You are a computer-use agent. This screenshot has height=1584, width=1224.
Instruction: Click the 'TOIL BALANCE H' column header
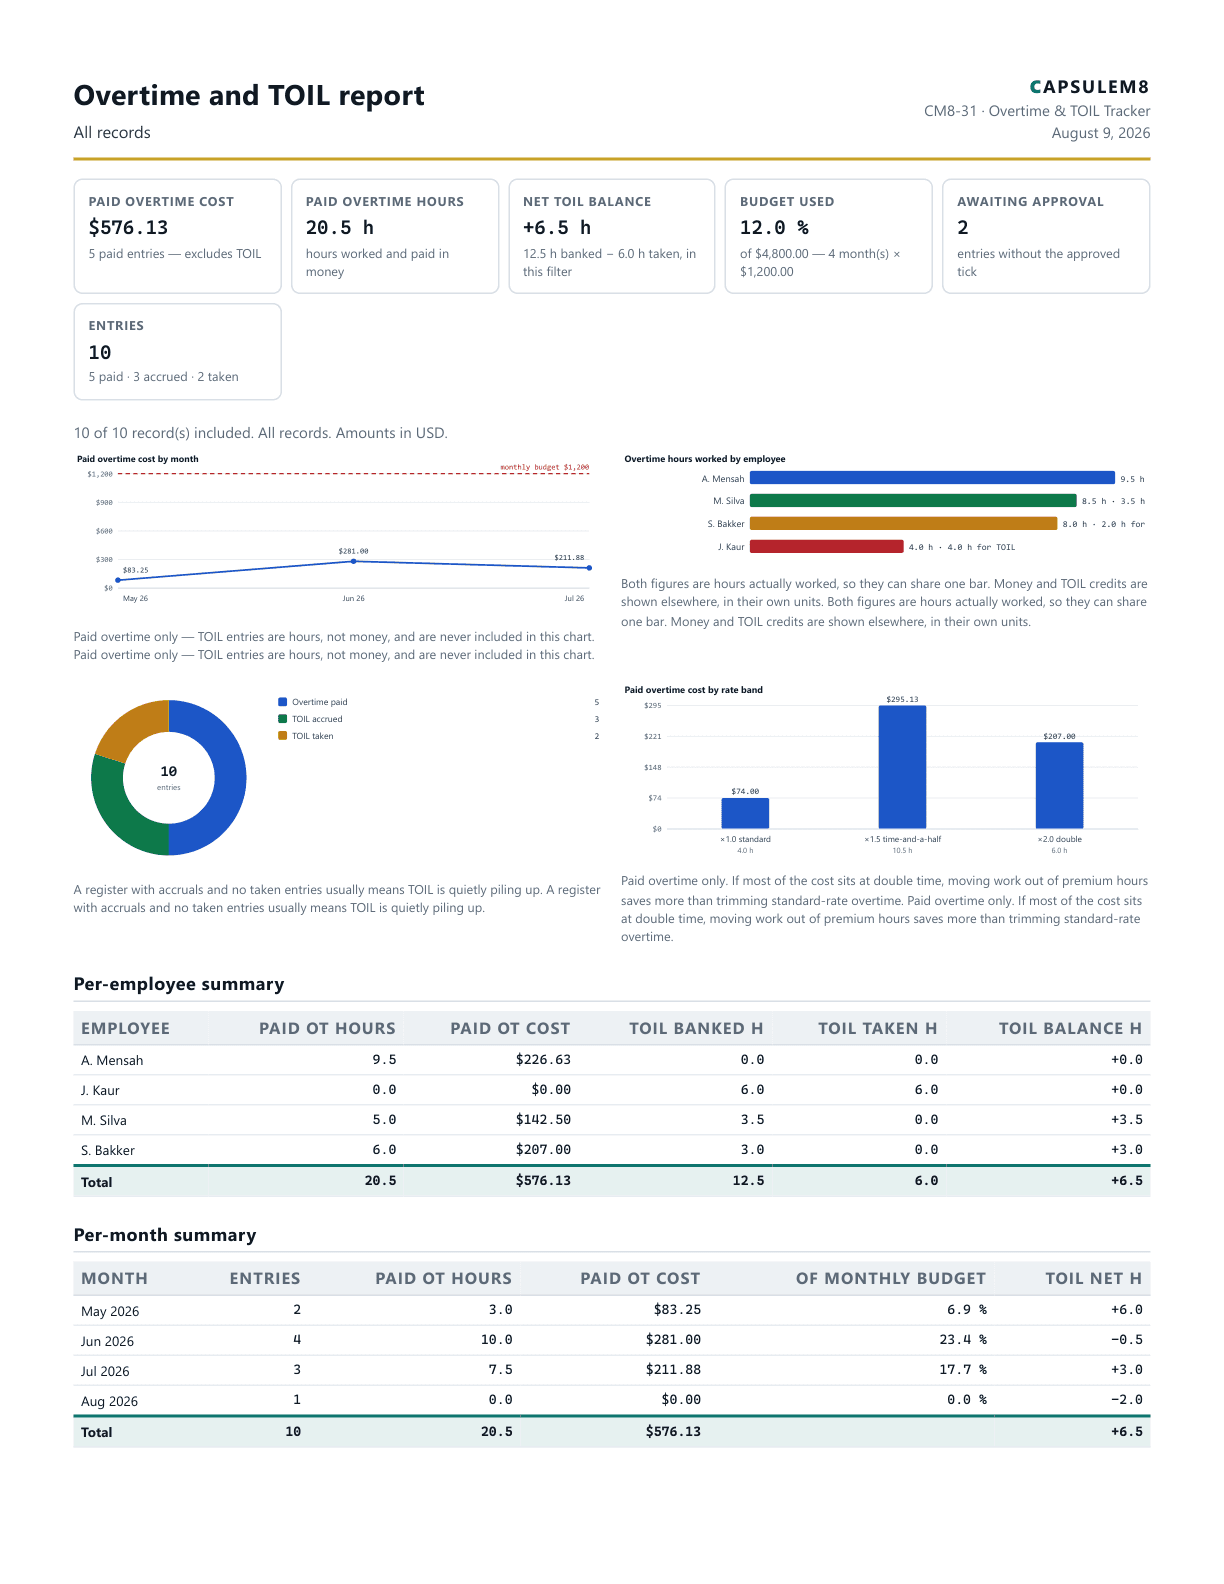coord(1070,1028)
